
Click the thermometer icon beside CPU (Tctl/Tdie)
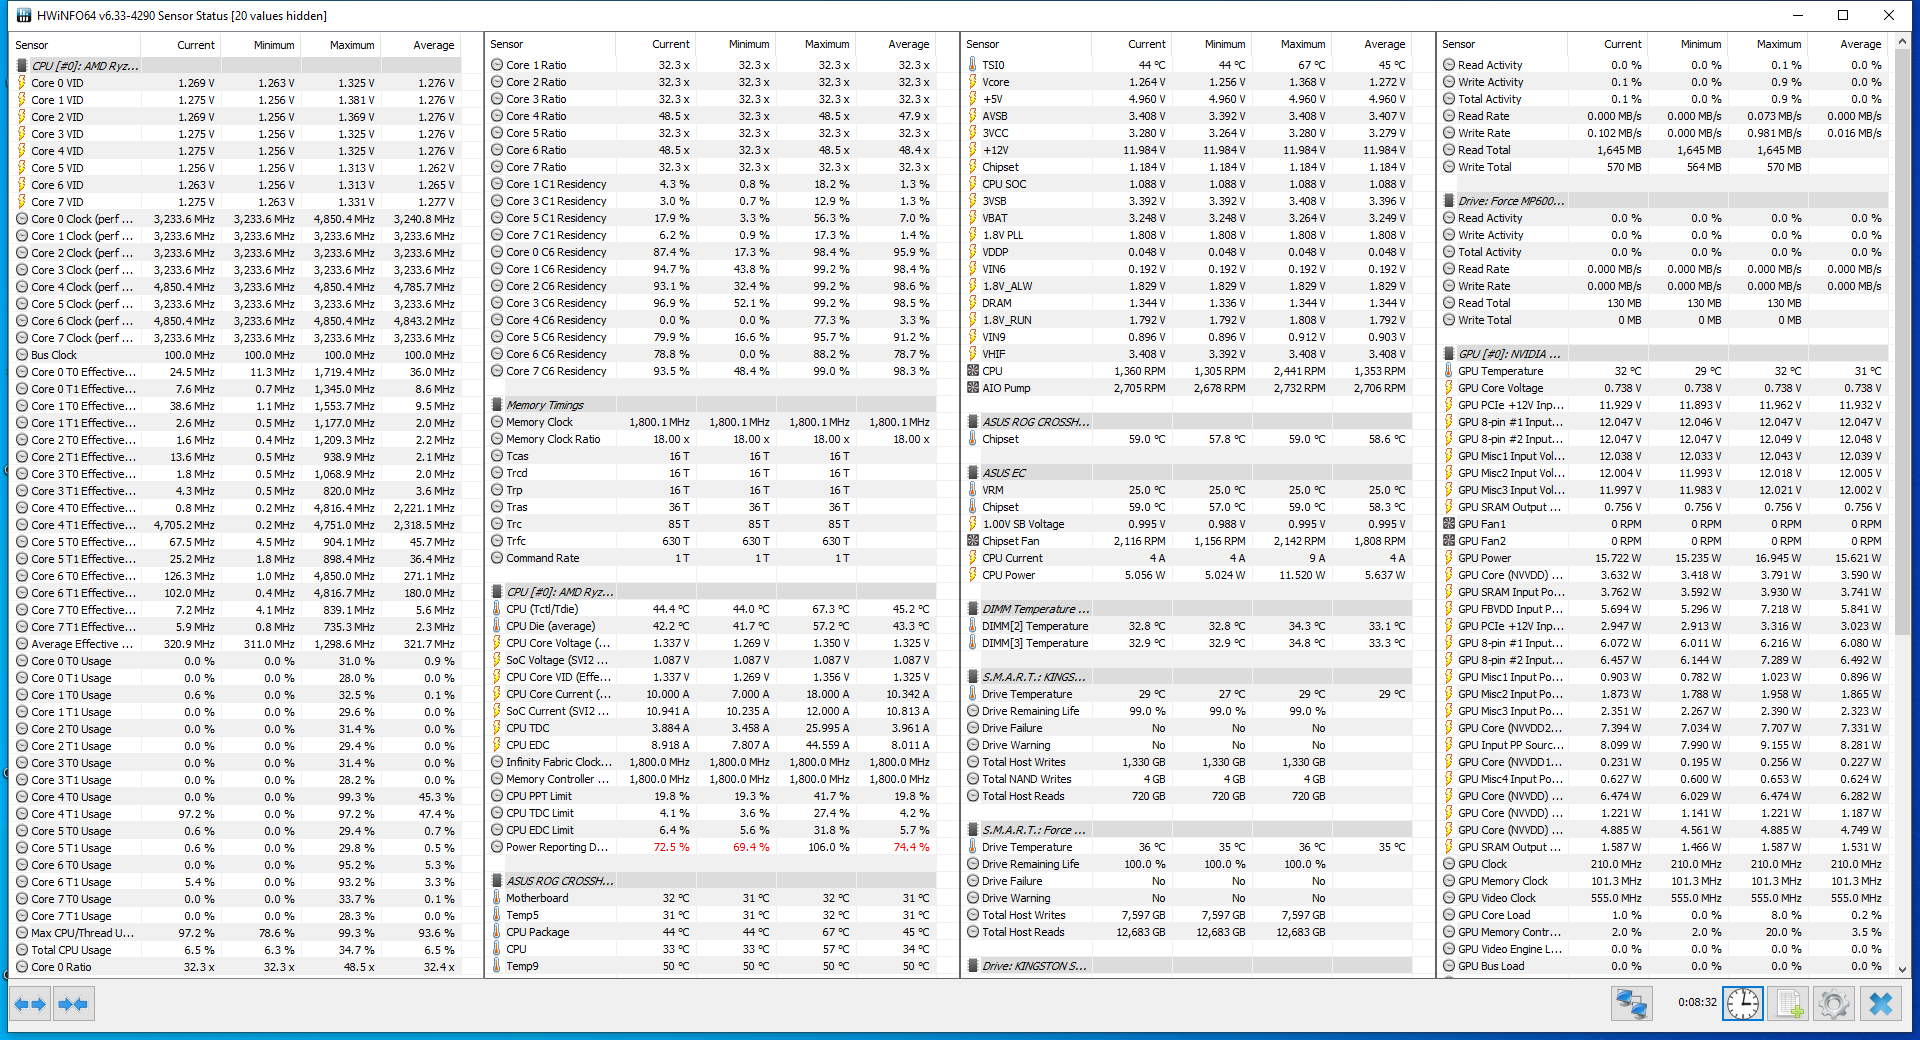[497, 609]
